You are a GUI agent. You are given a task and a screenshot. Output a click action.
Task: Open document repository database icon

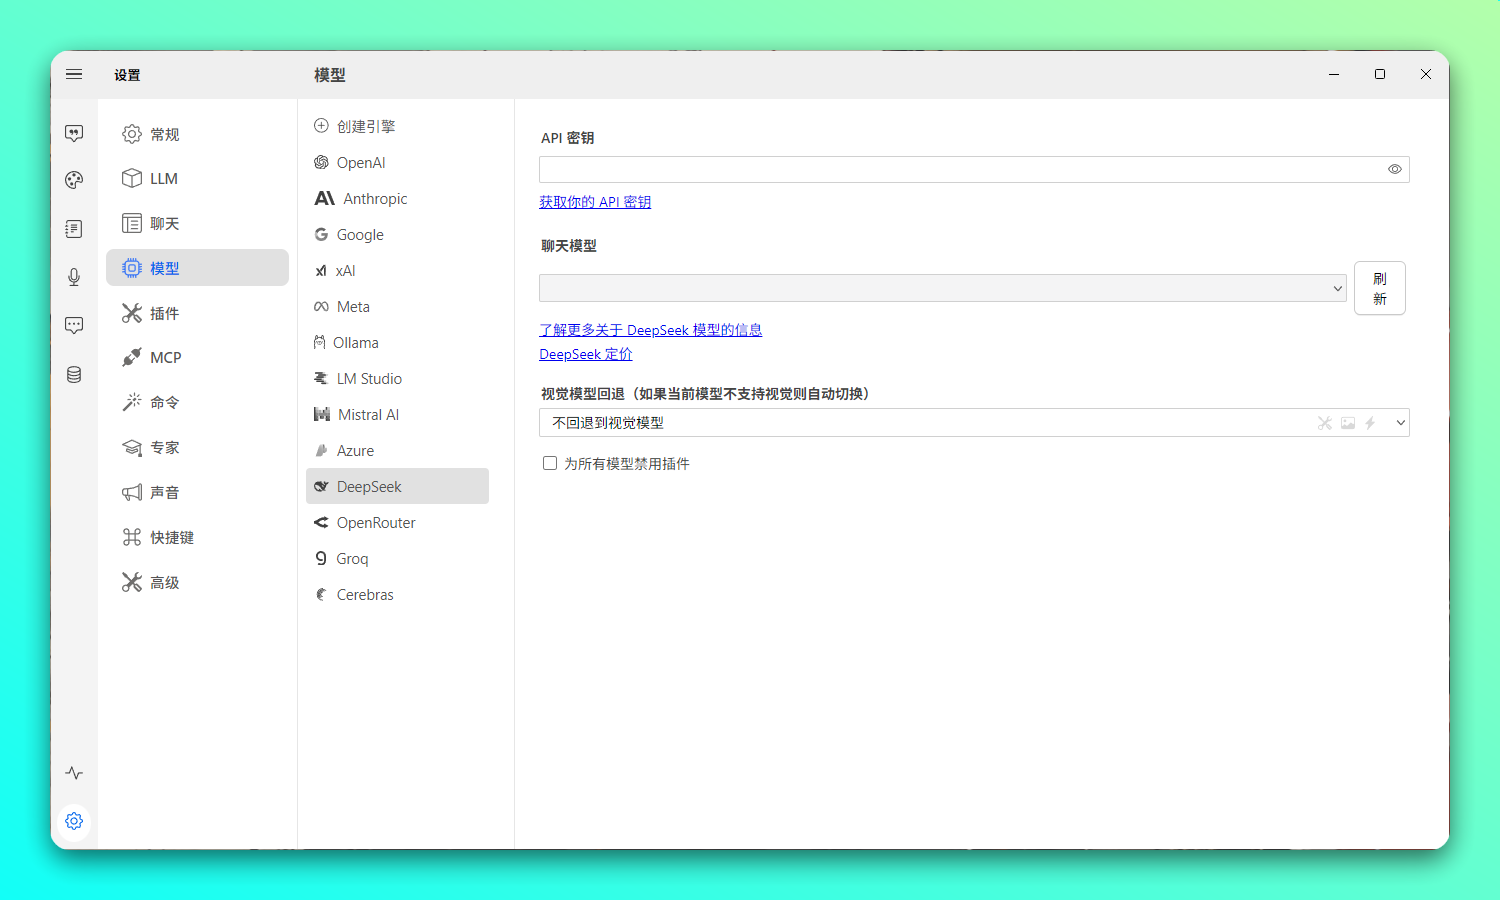click(74, 375)
